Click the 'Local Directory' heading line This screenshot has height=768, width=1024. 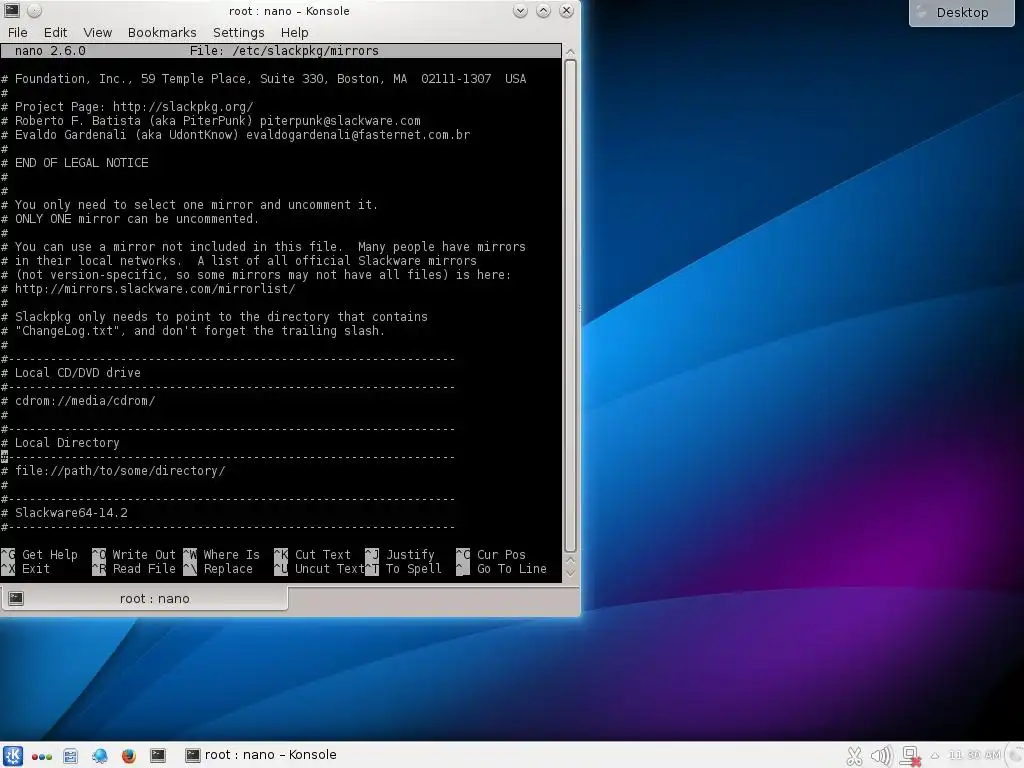click(67, 443)
